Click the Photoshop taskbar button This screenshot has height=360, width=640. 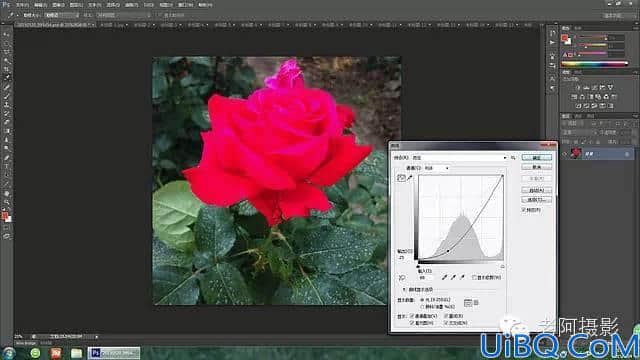tap(114, 353)
